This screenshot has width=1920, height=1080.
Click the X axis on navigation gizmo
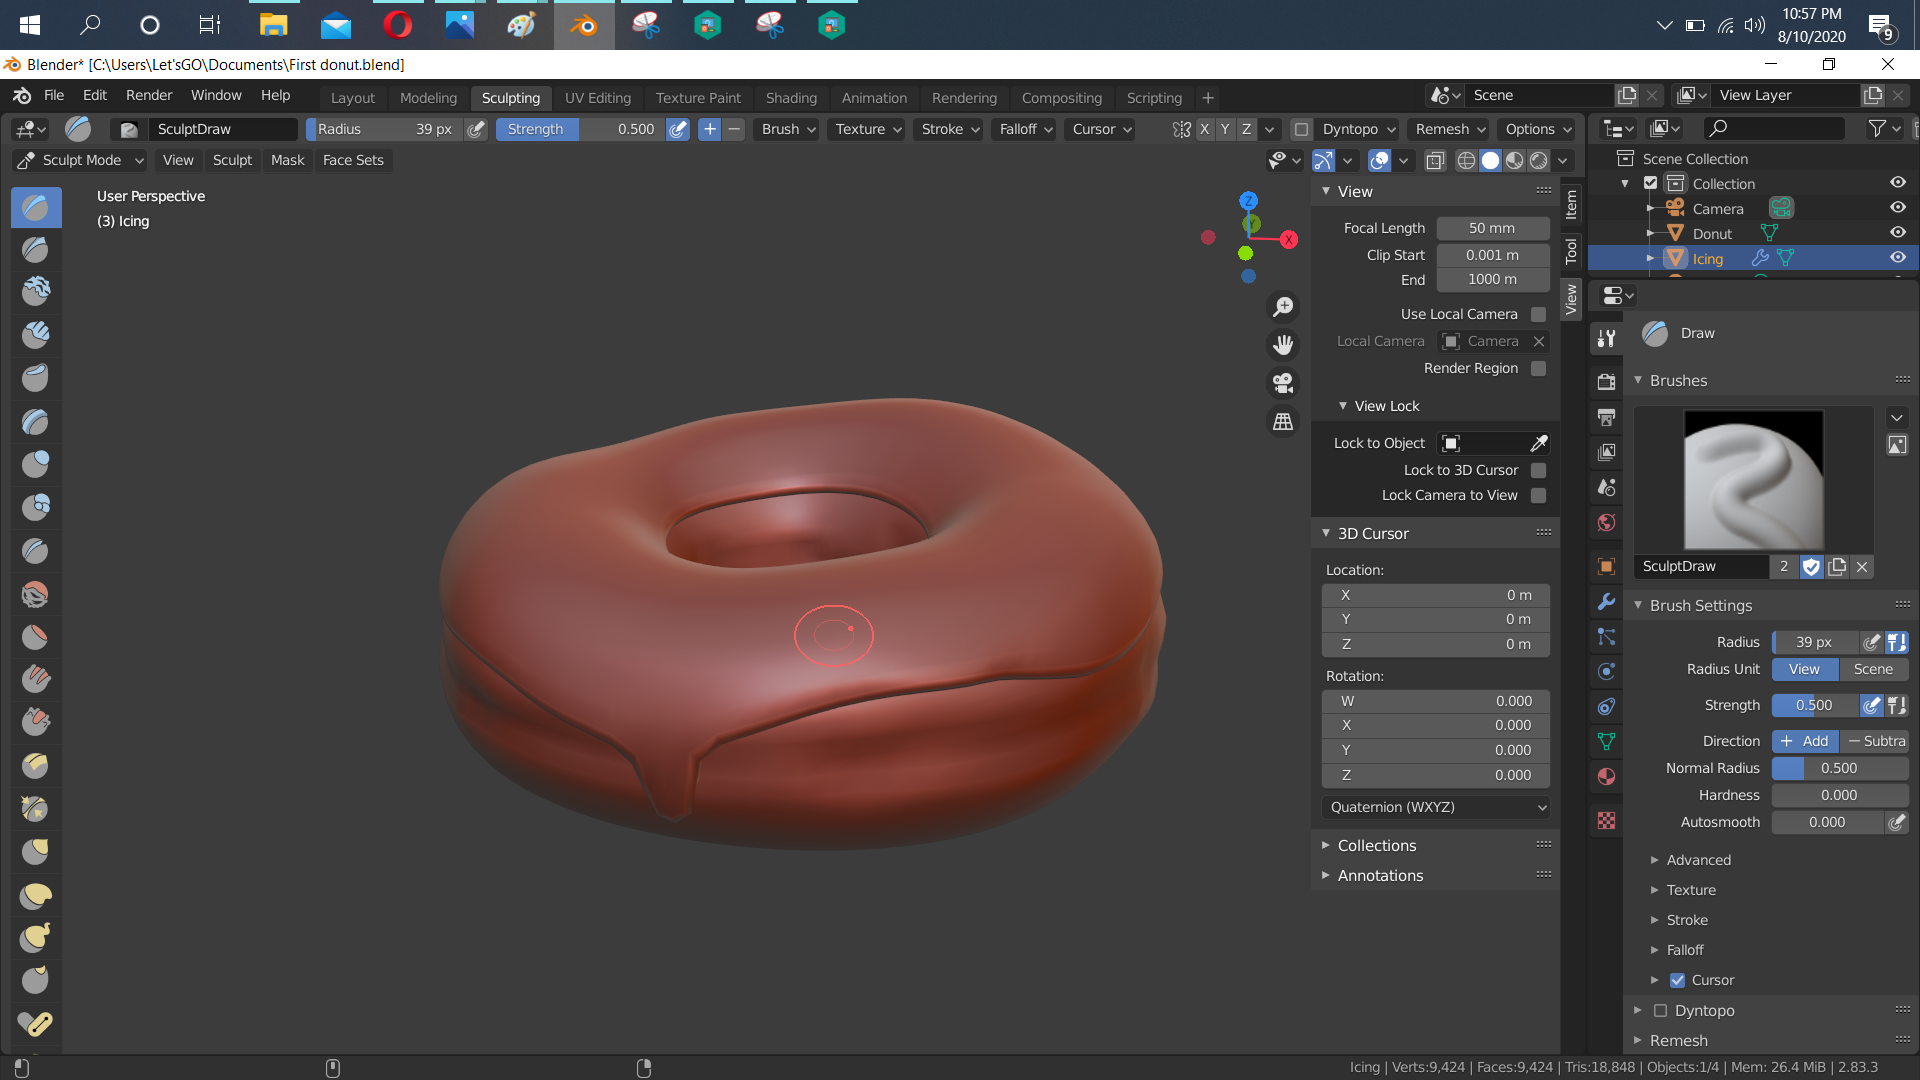(x=1289, y=239)
